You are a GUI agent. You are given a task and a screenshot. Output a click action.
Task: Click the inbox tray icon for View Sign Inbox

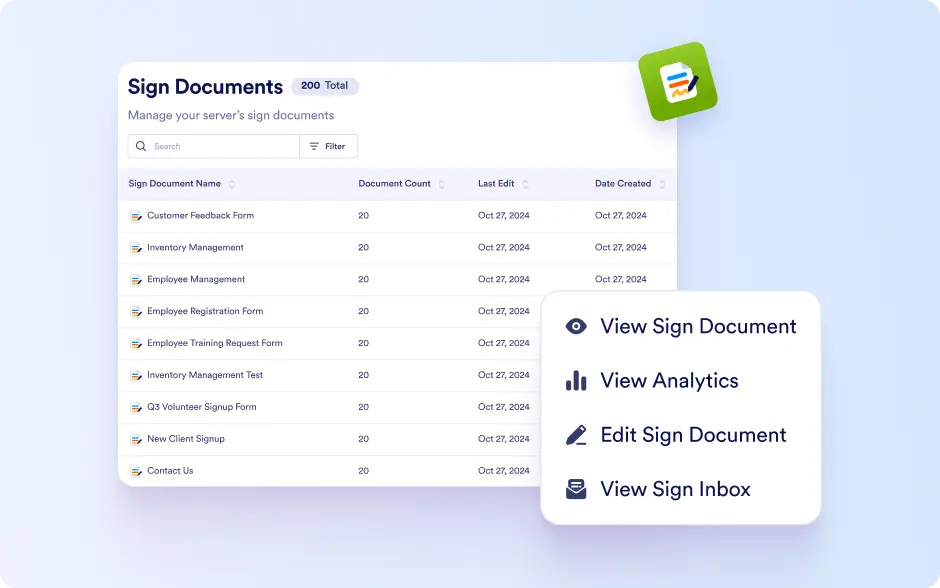(x=576, y=489)
